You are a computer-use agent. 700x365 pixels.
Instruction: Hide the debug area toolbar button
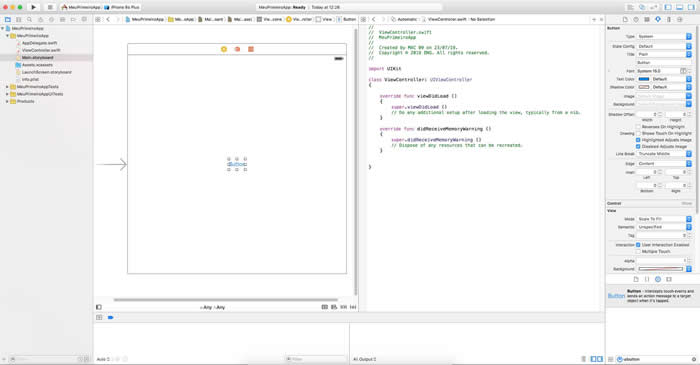(679, 7)
